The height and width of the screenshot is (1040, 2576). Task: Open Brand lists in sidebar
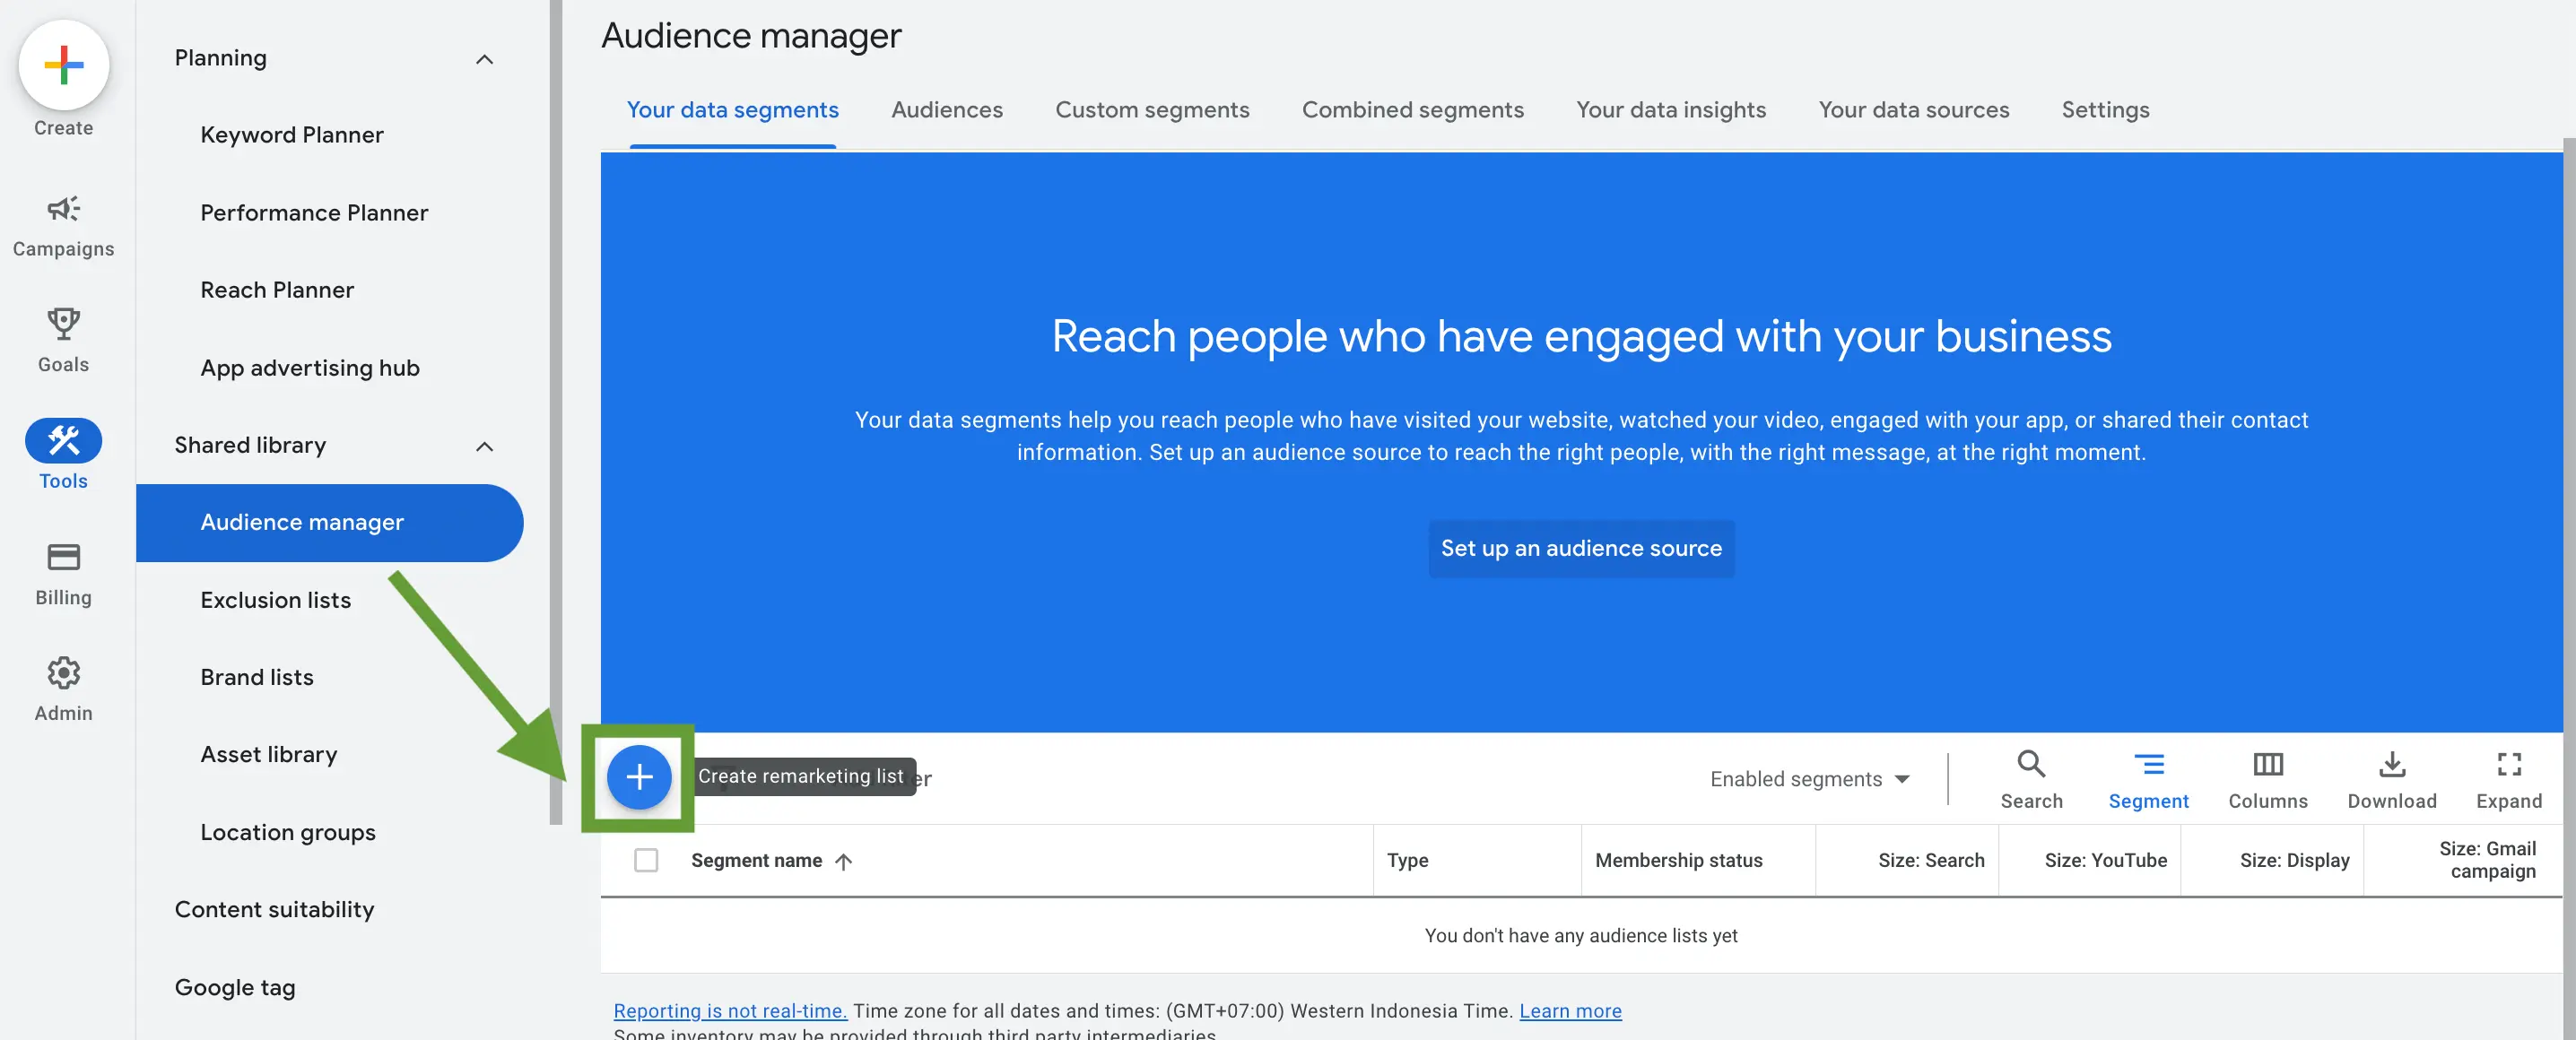pos(257,677)
